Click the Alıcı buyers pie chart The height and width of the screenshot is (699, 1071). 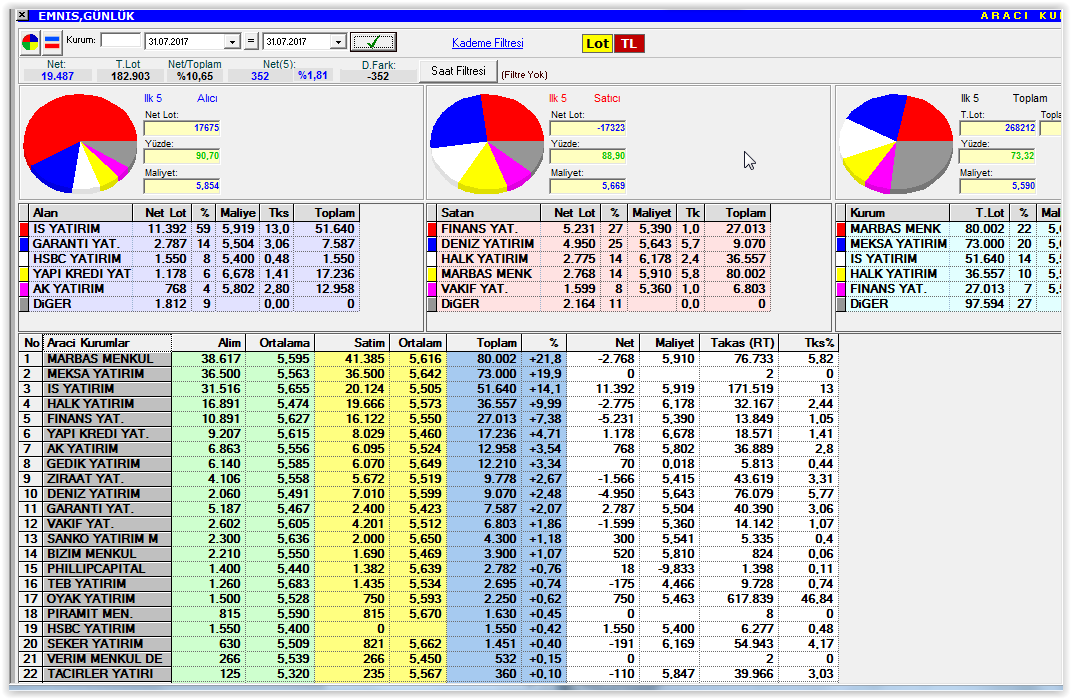[80, 143]
